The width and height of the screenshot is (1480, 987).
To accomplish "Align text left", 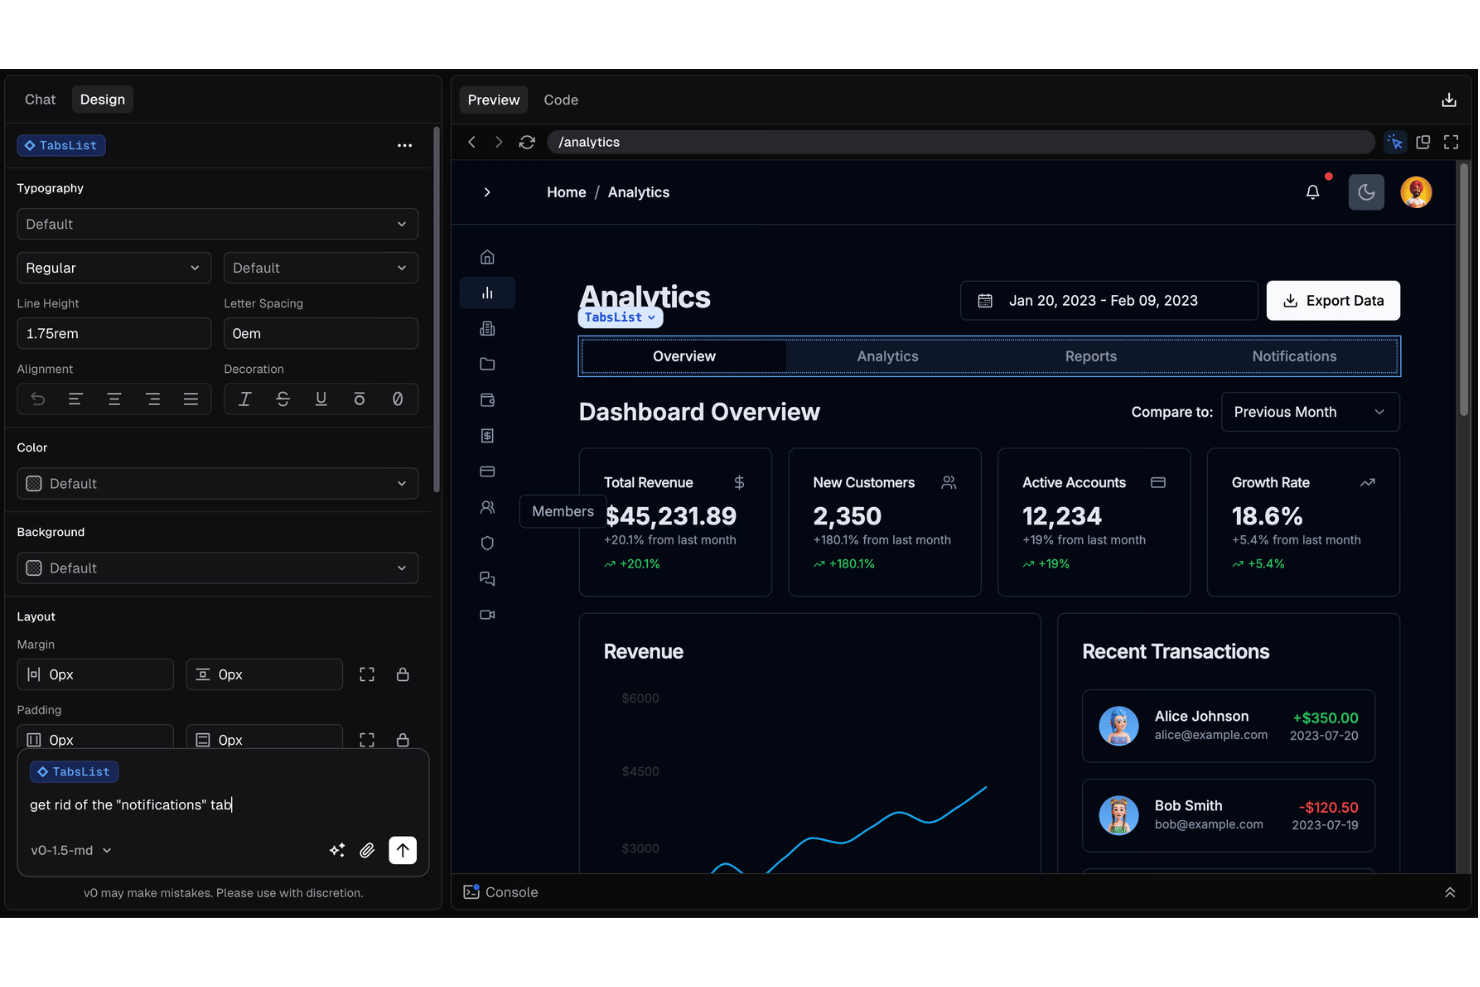I will (75, 399).
